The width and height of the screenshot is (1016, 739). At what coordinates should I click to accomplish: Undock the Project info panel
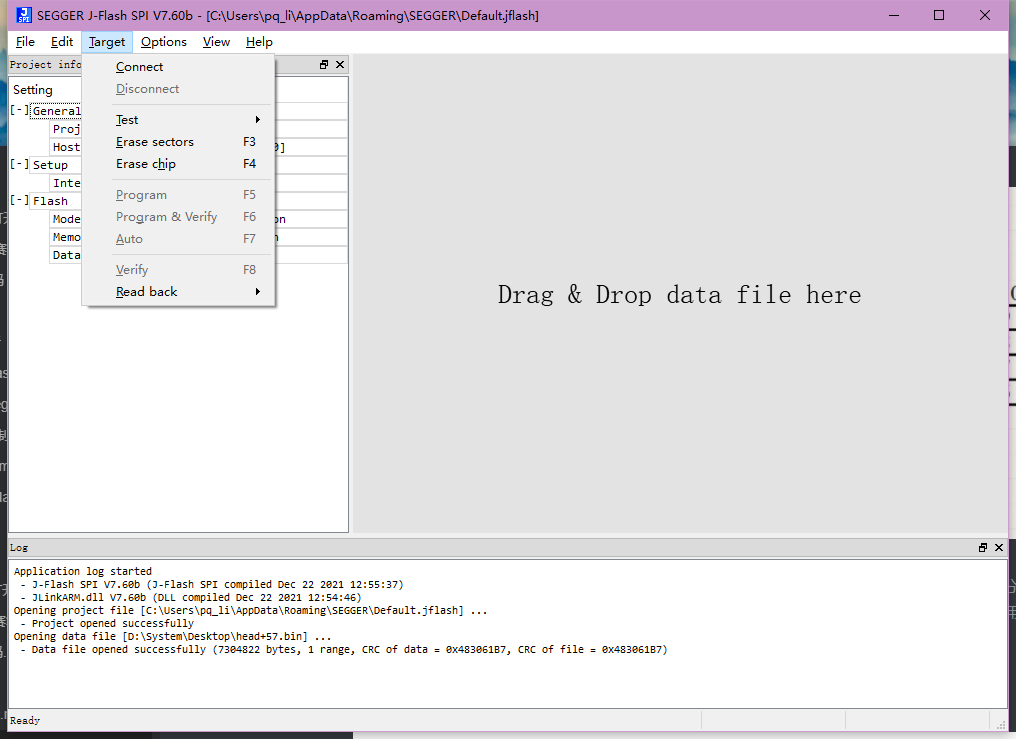[x=324, y=65]
